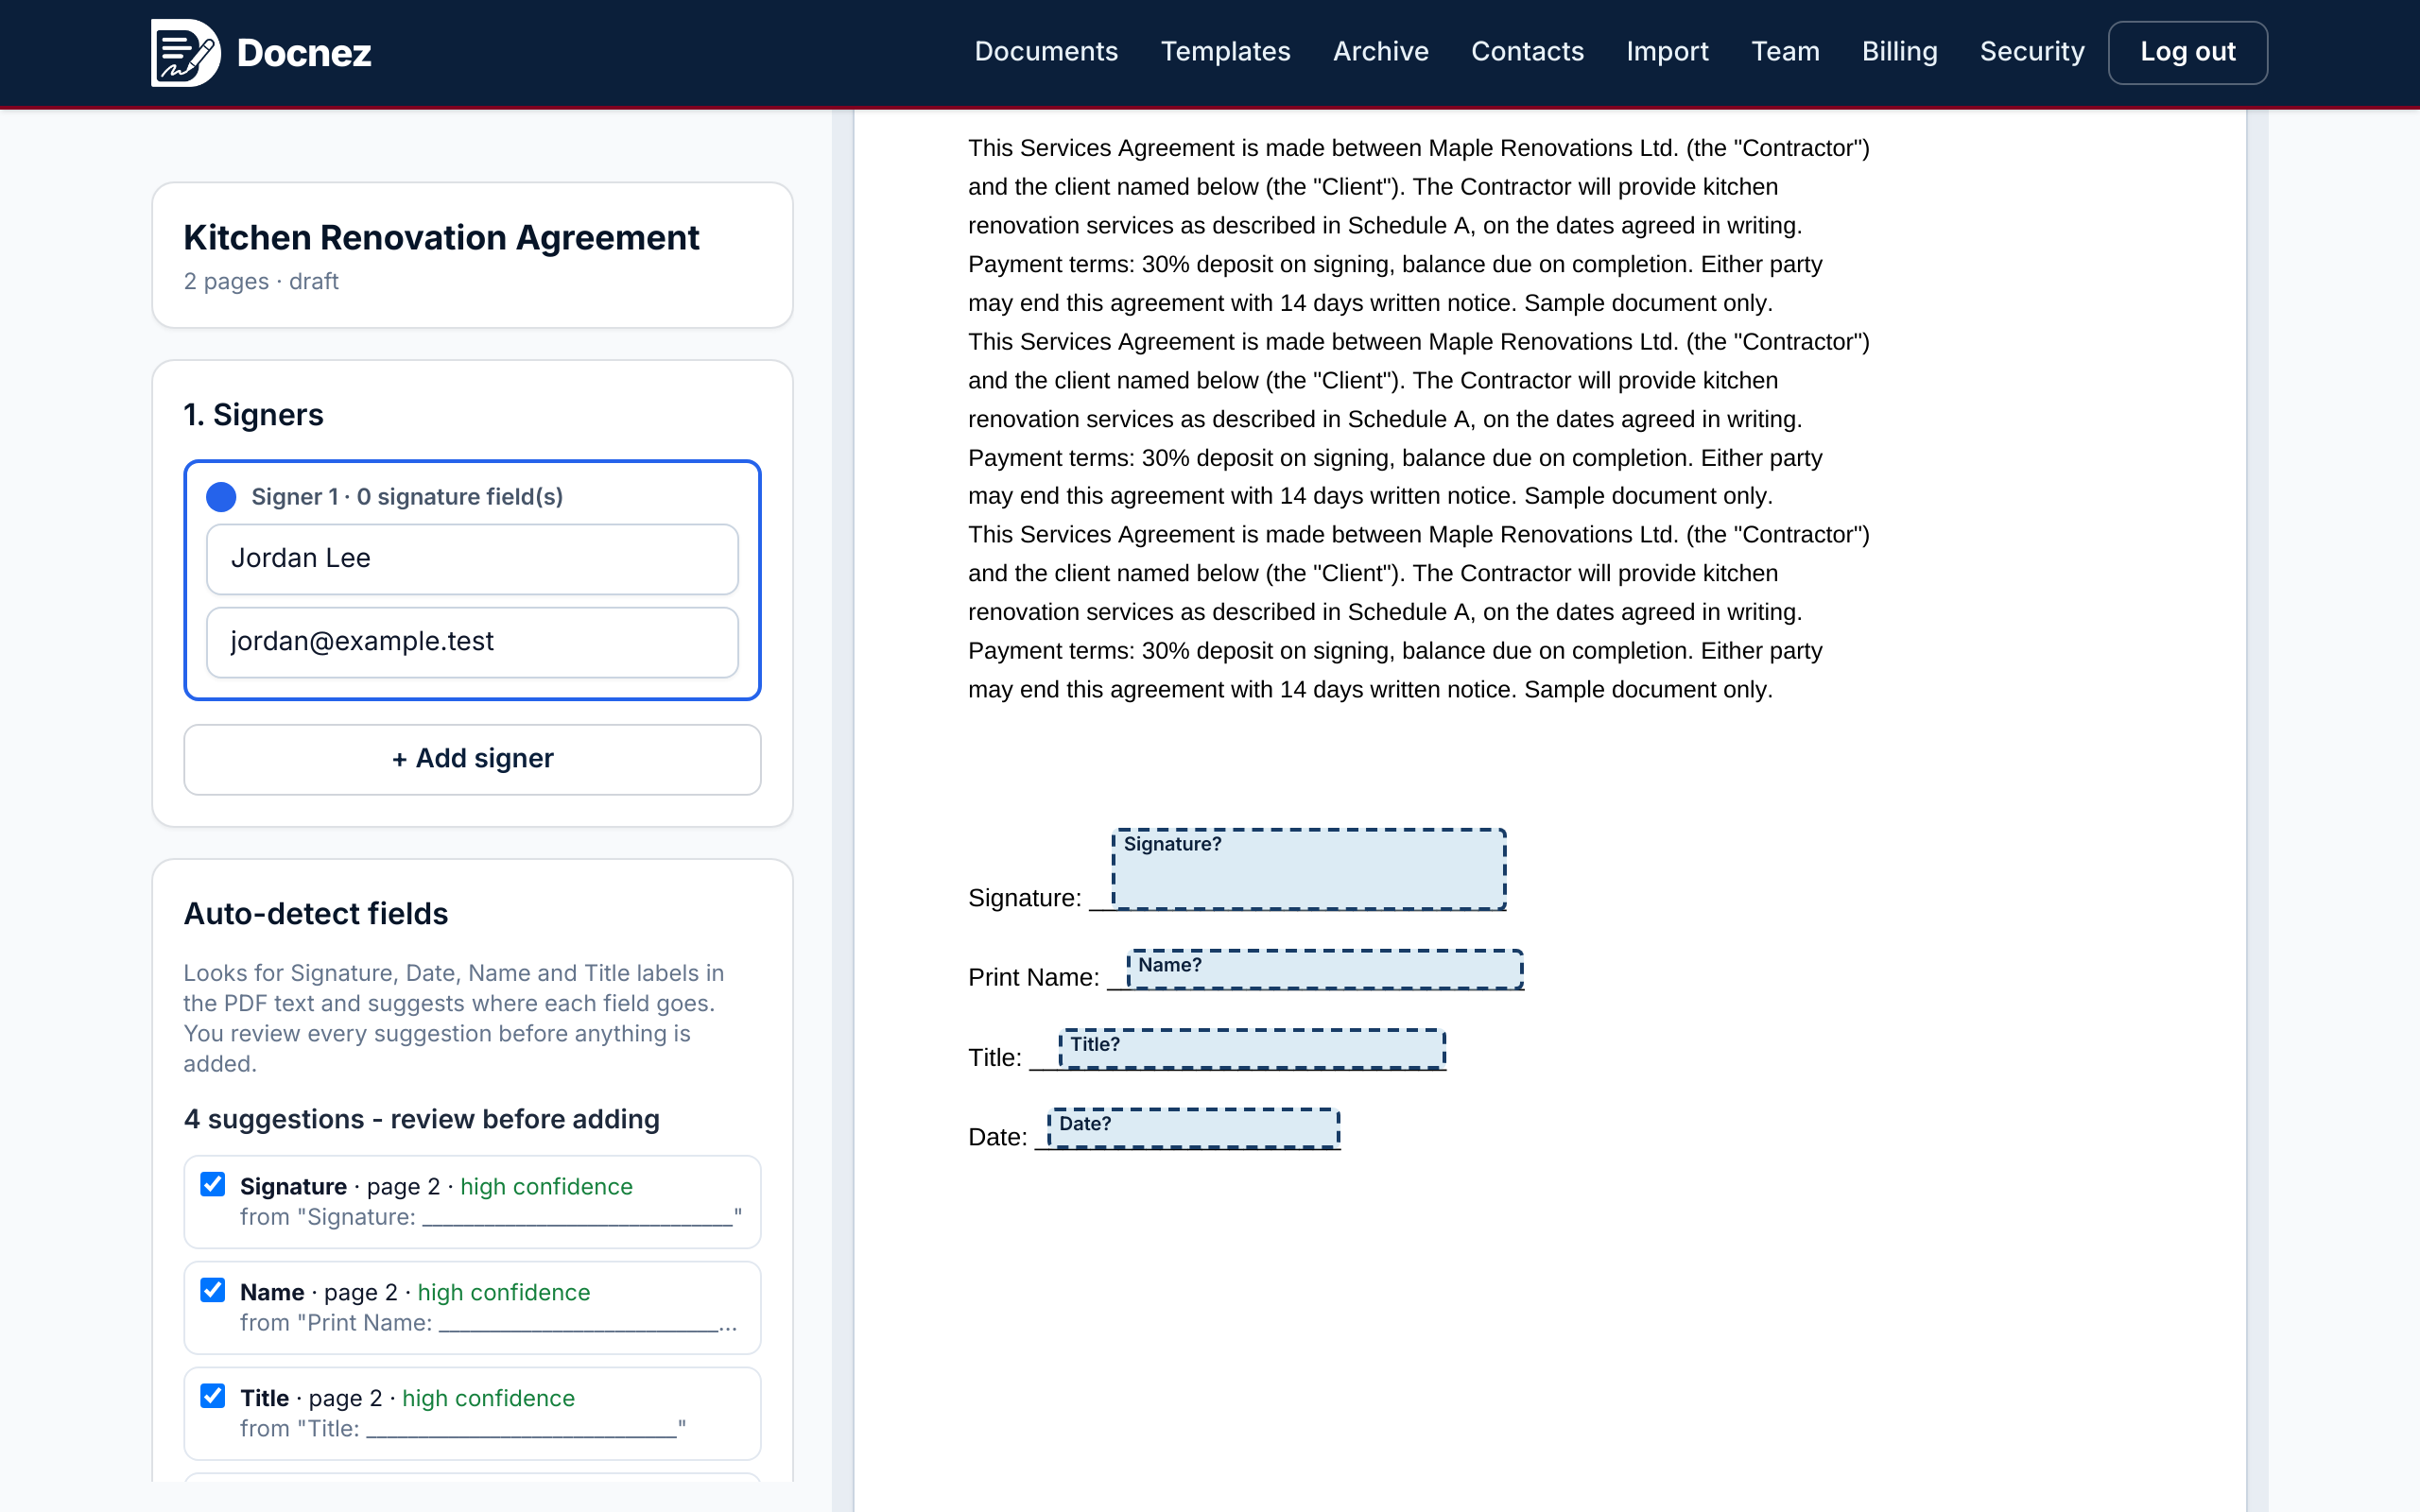
Task: Click the 'Signature:' label in the document
Action: pyautogui.click(x=1024, y=898)
